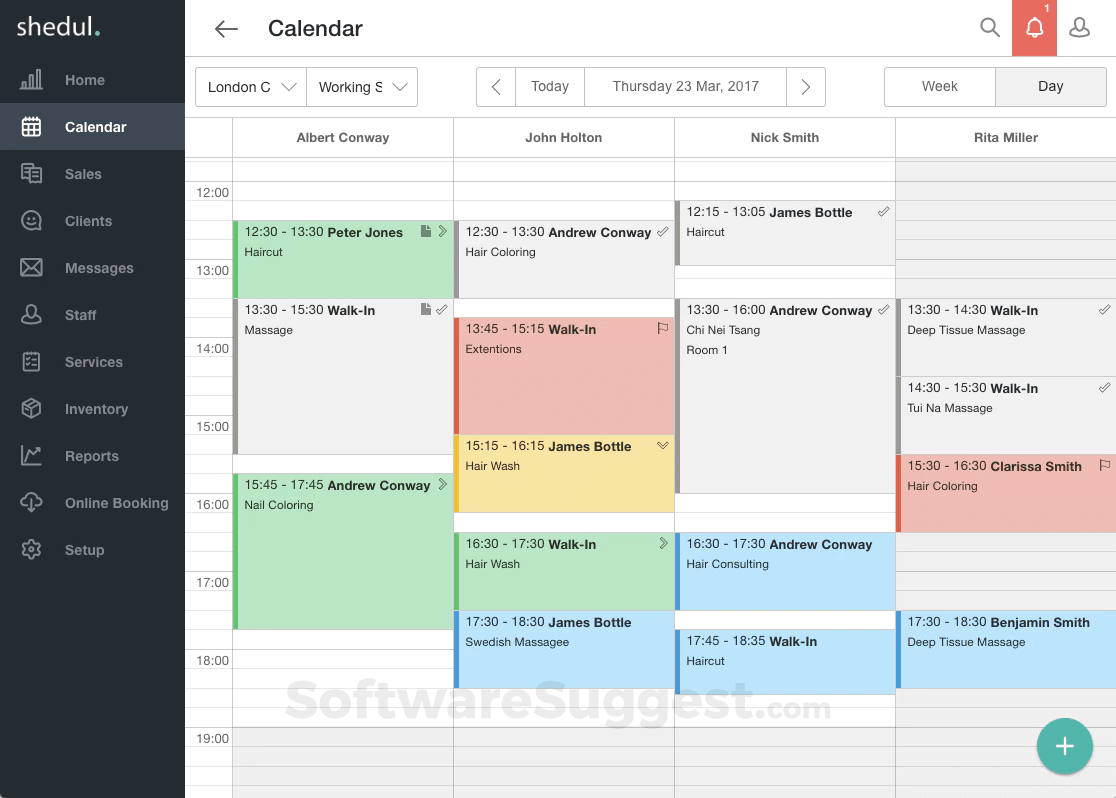Expand the Working Staff dropdown
The height and width of the screenshot is (798, 1116).
362,87
